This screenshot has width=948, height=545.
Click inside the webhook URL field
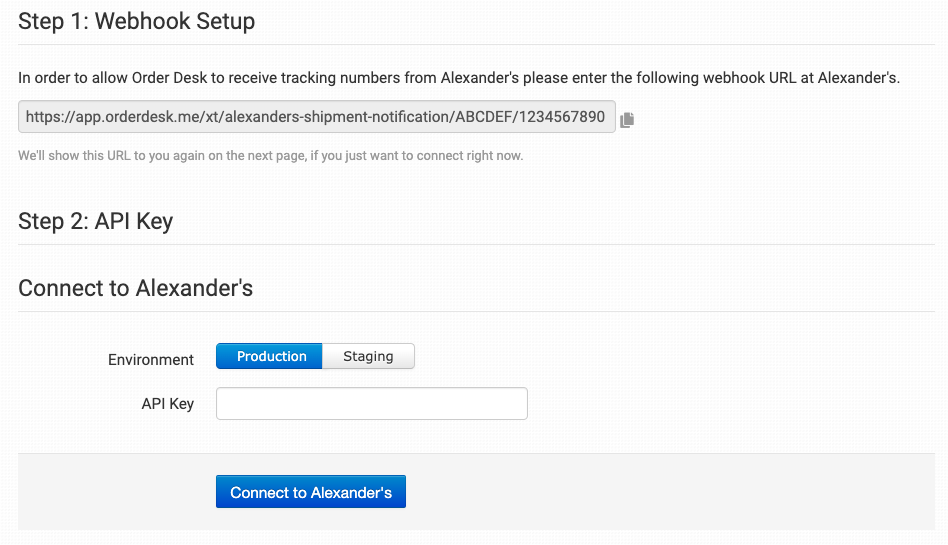316,117
